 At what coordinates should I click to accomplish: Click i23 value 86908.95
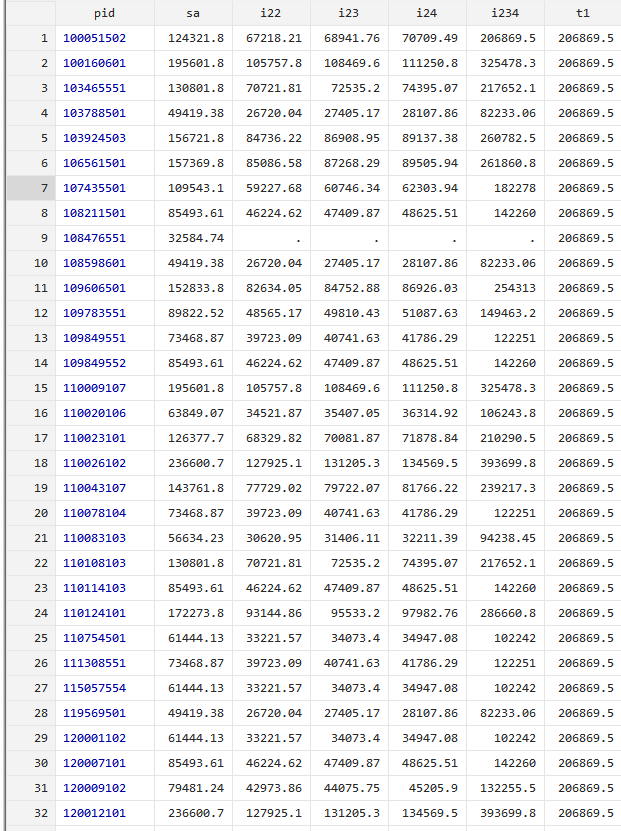click(x=349, y=138)
